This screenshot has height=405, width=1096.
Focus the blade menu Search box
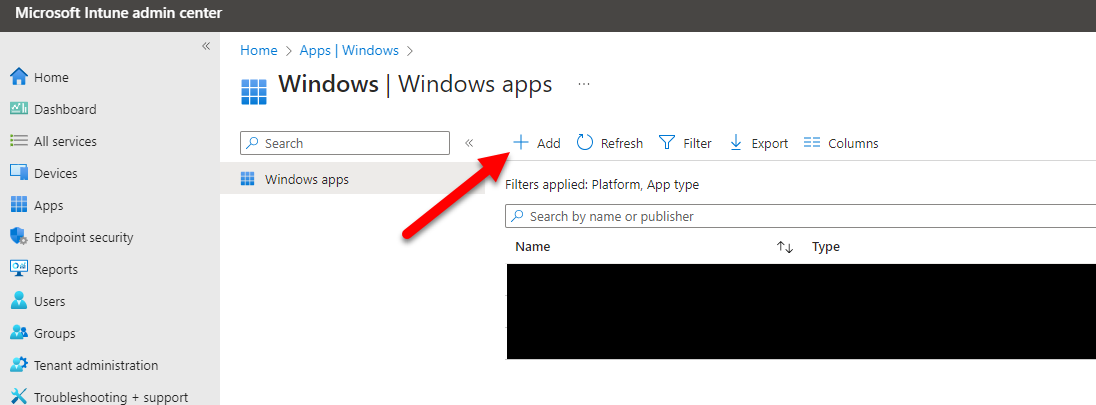pyautogui.click(x=345, y=143)
